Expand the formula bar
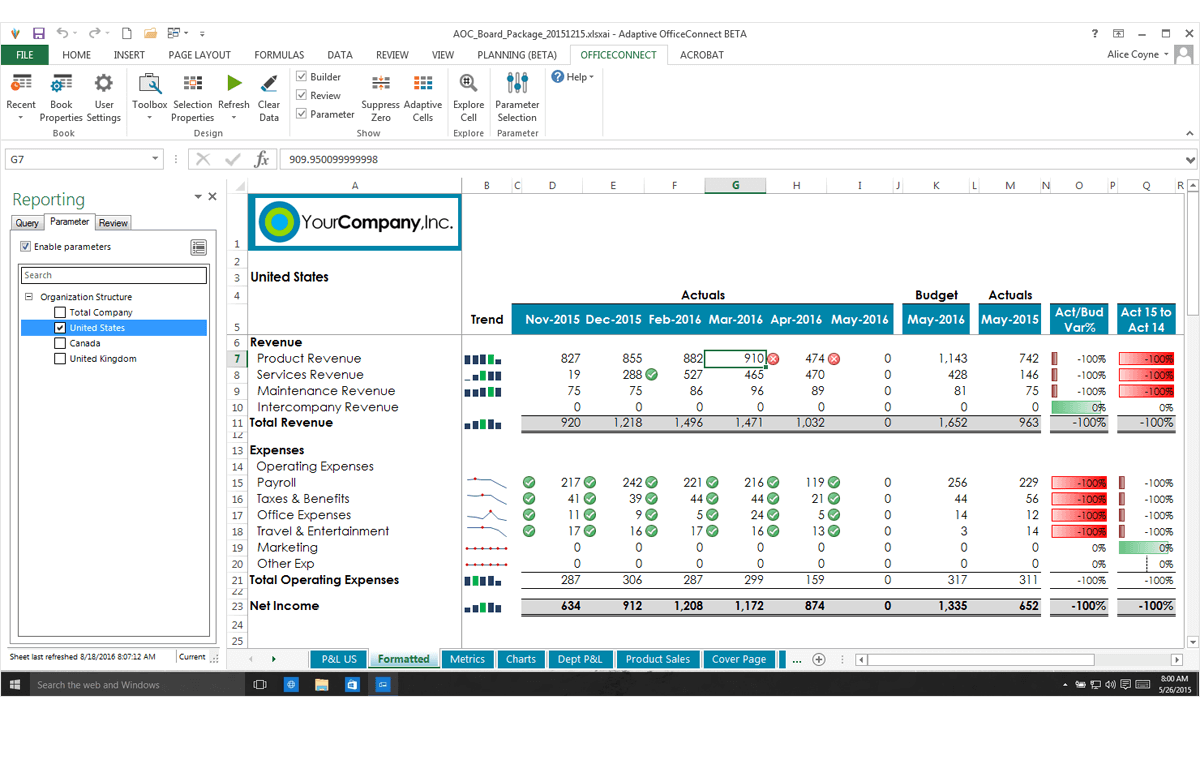Screen dimensions: 1200x763 (1190, 159)
